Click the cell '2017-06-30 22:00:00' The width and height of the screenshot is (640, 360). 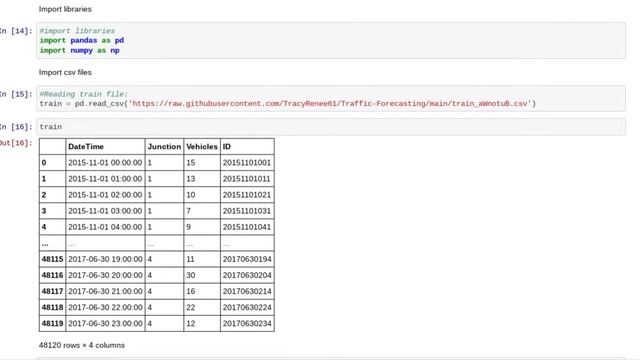(105, 307)
